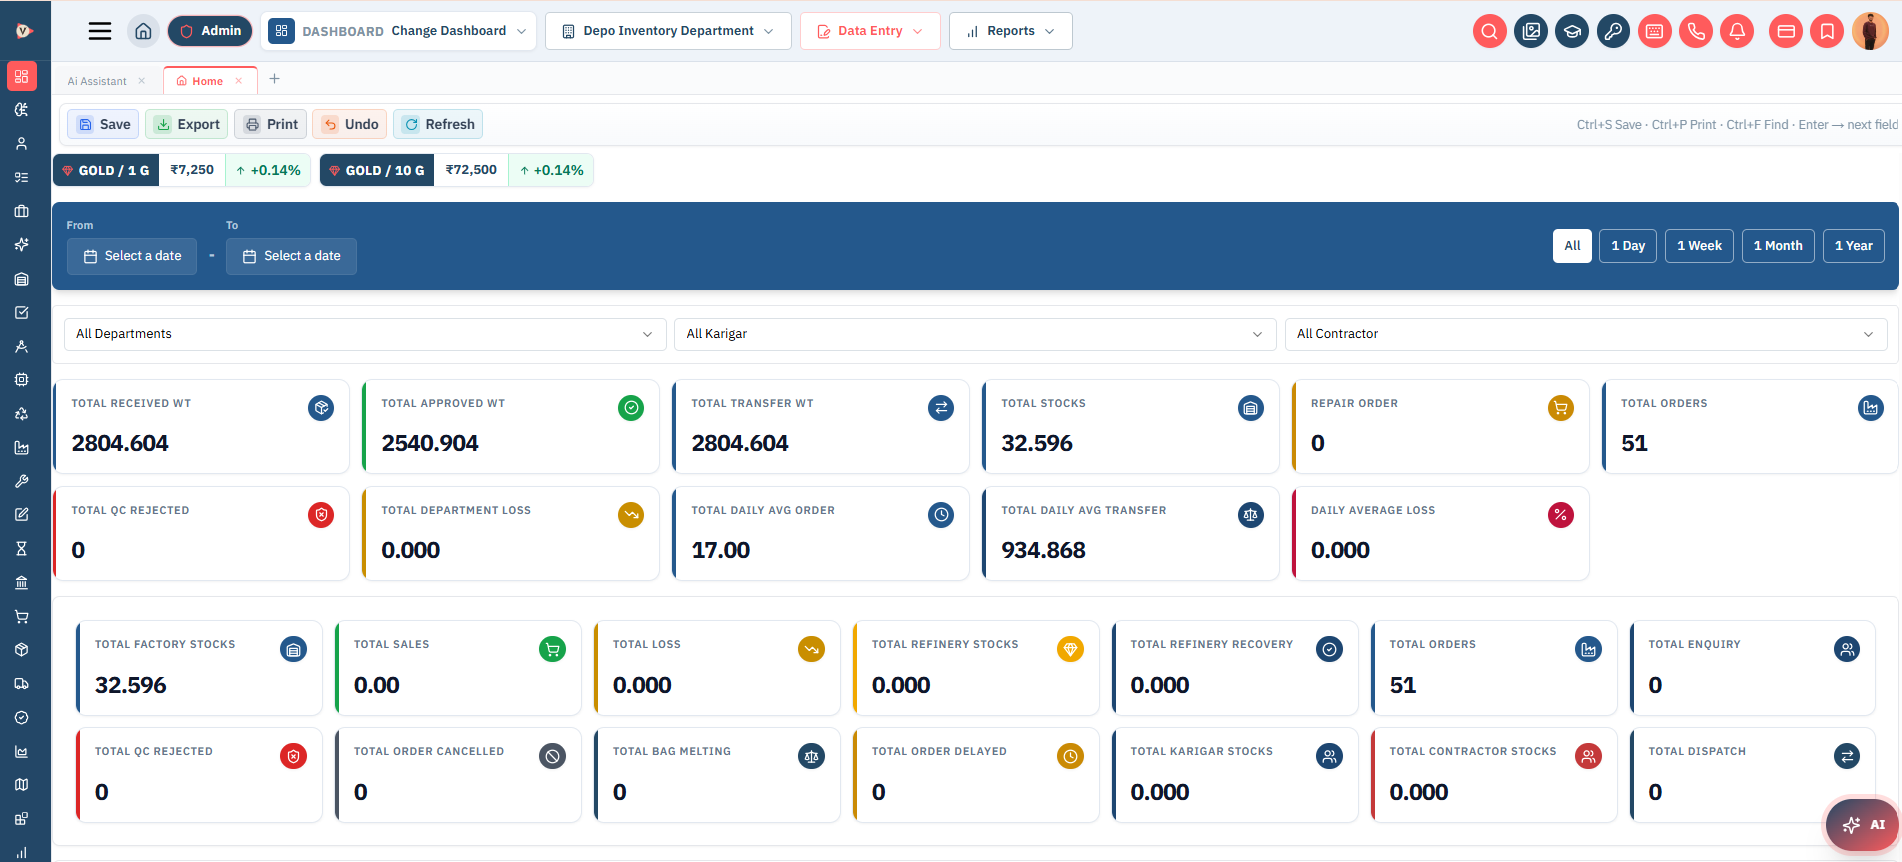
Task: Click the phone call icon
Action: tap(1696, 31)
